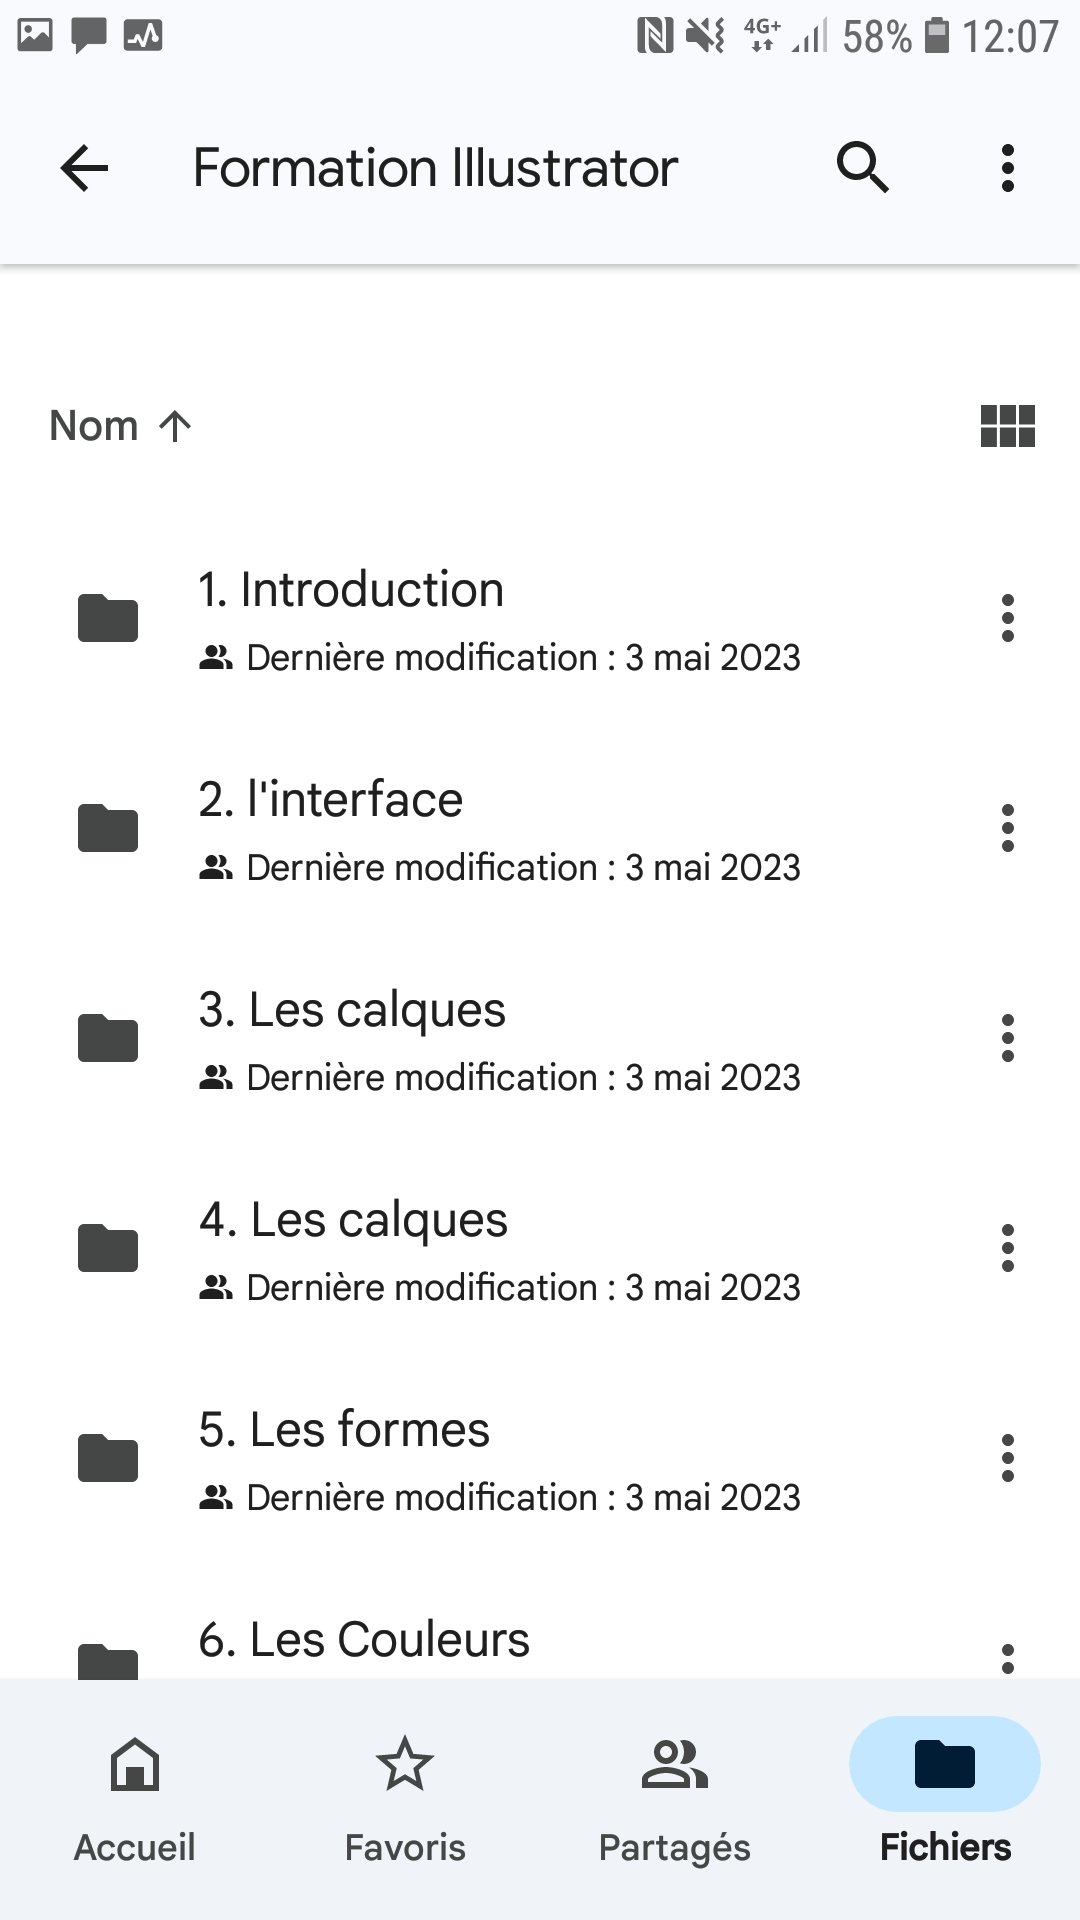Open the 2. l'interface folder

point(330,800)
